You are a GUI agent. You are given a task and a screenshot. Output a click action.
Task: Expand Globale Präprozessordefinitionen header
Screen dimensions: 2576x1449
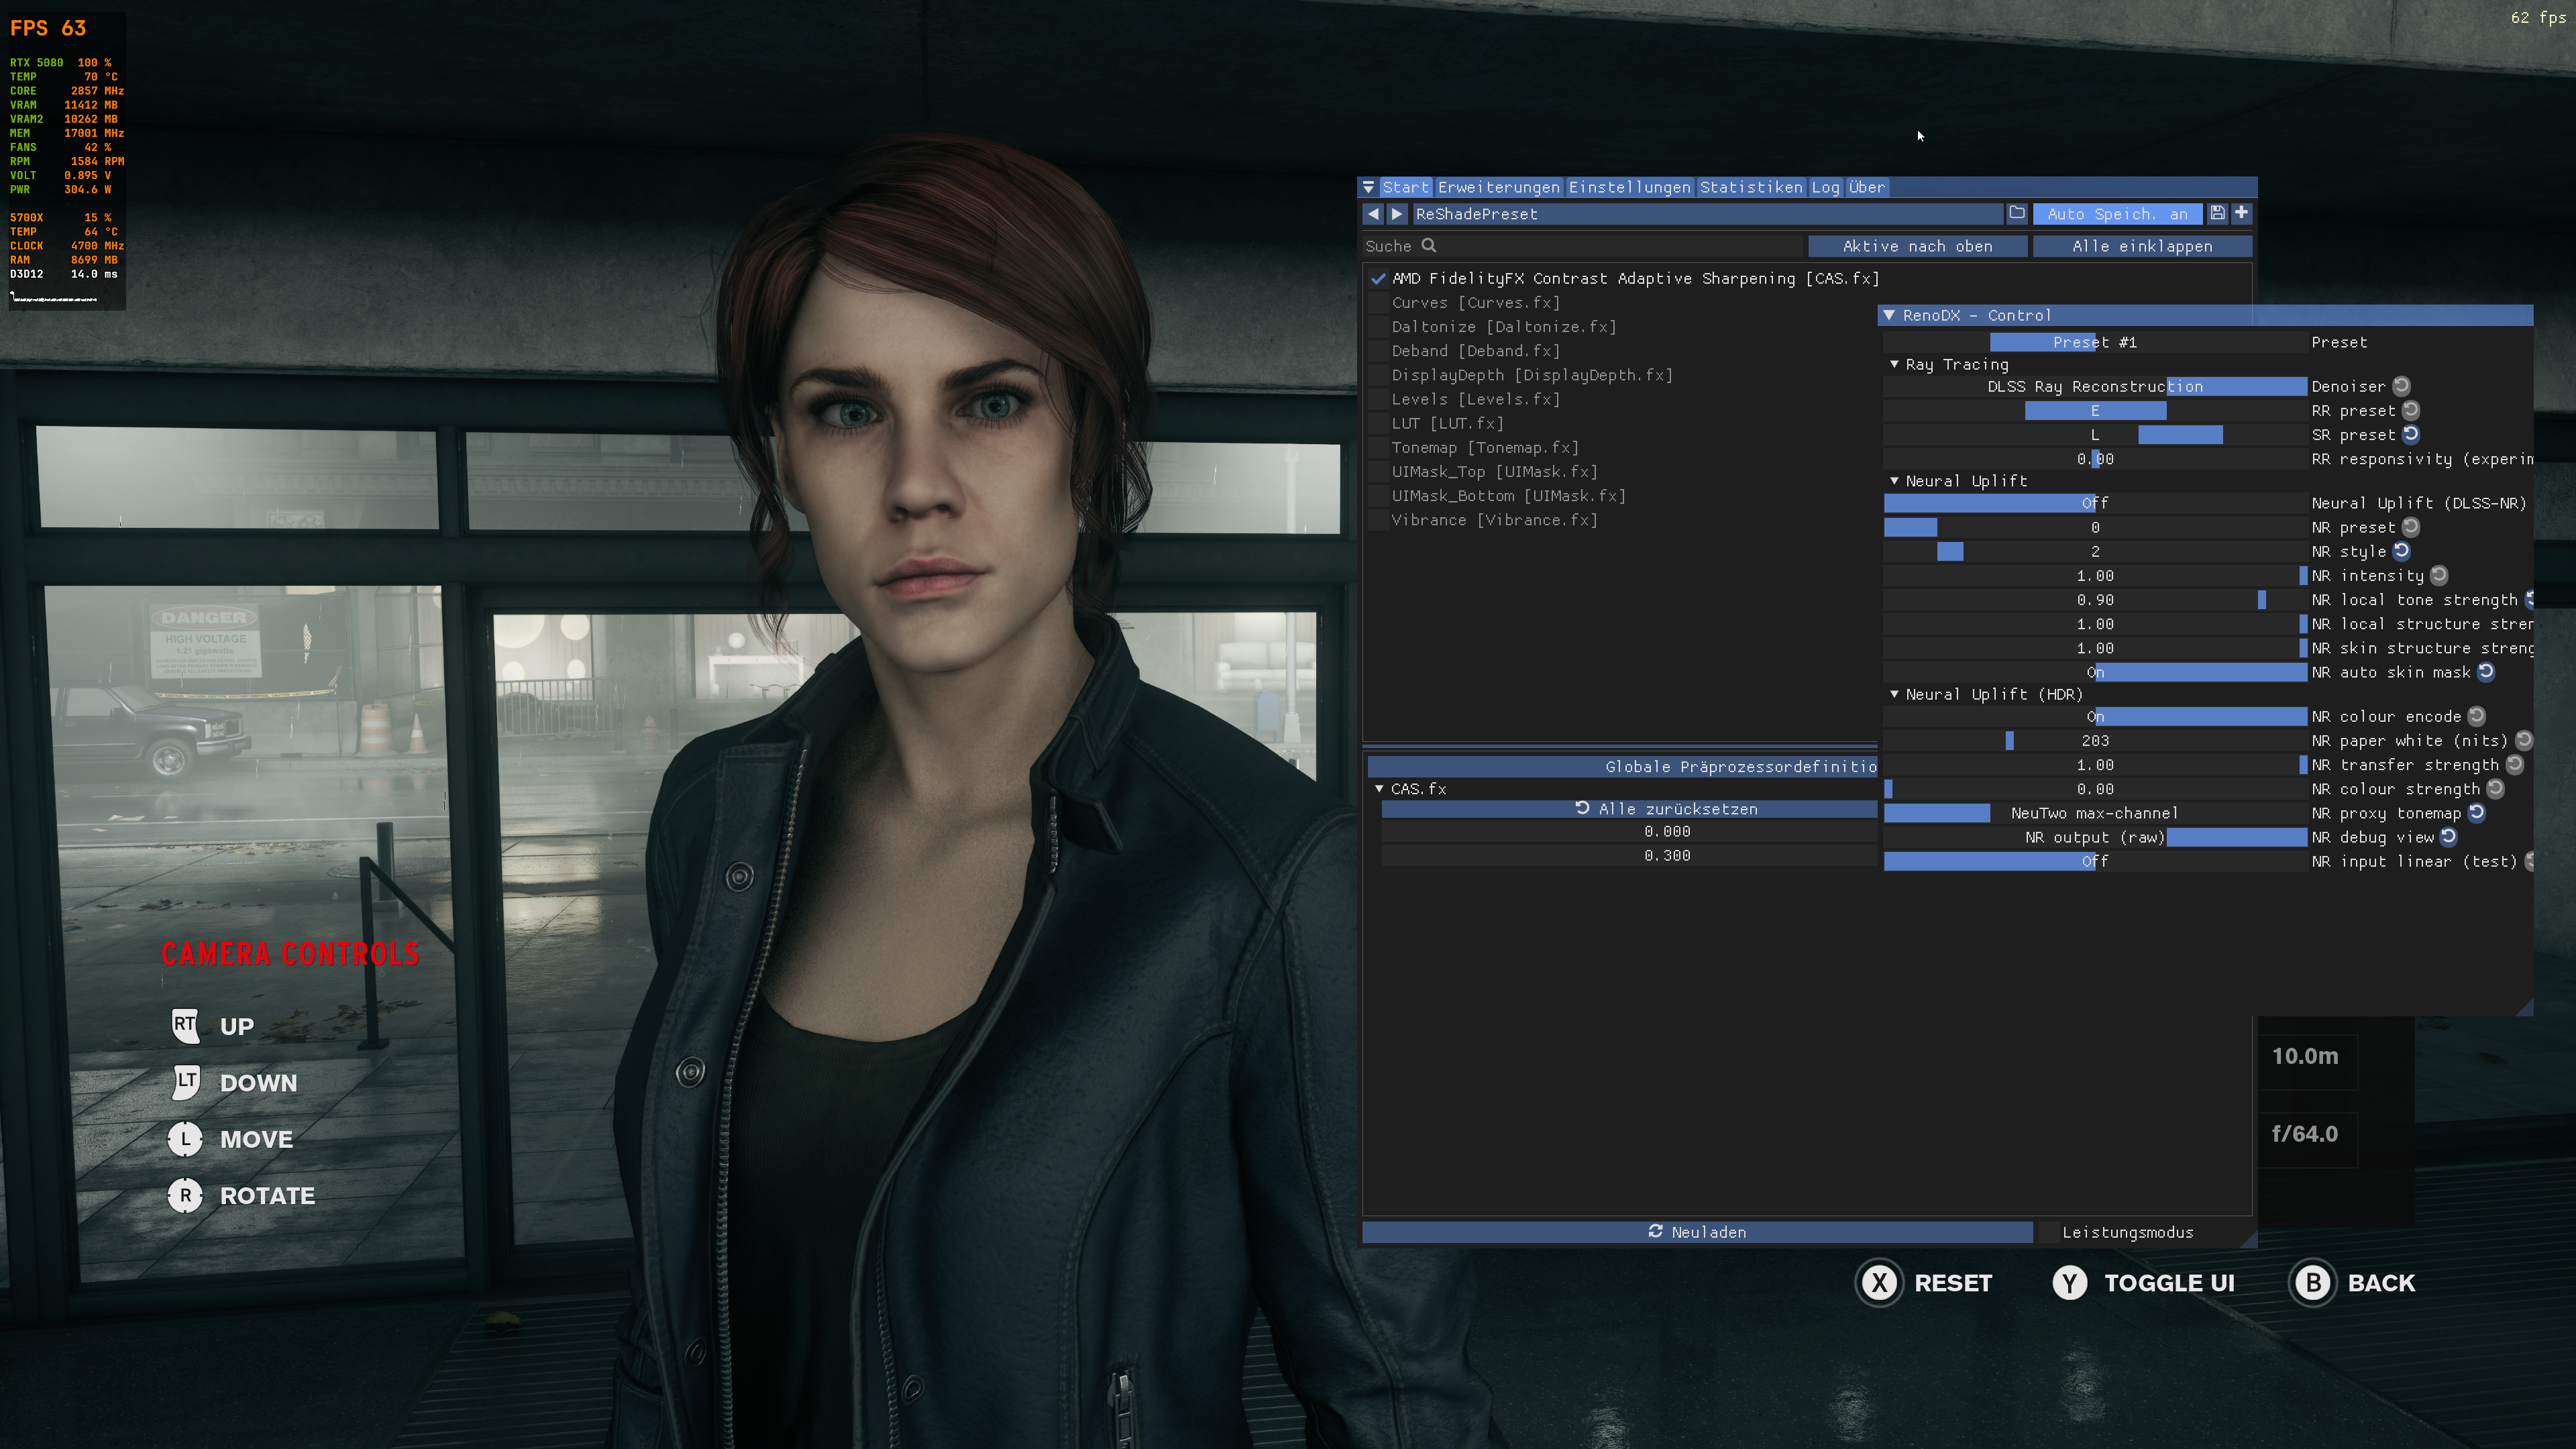[1622, 767]
